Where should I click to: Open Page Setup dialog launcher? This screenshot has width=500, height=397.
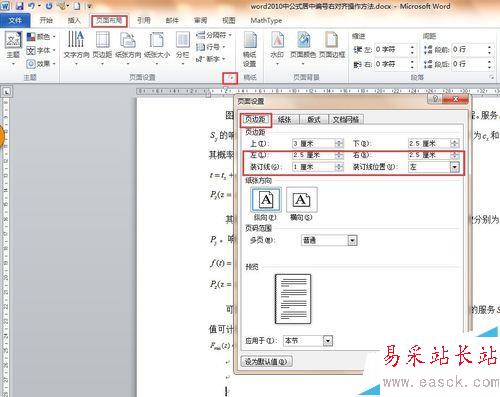coord(230,78)
